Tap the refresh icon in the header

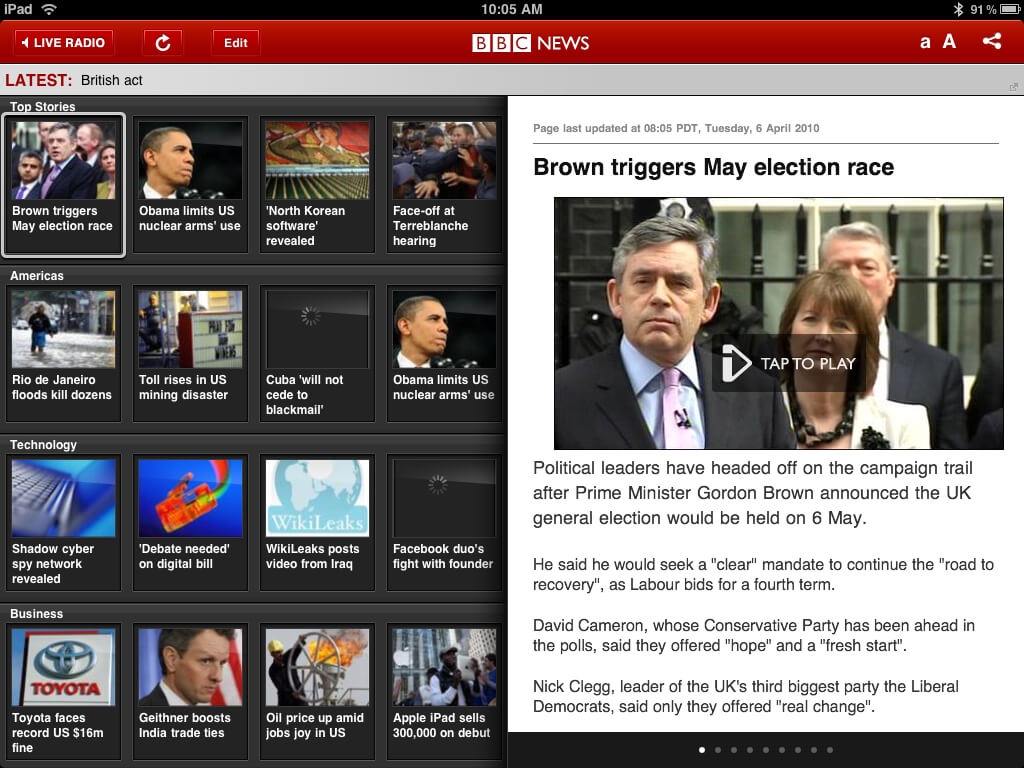[163, 43]
